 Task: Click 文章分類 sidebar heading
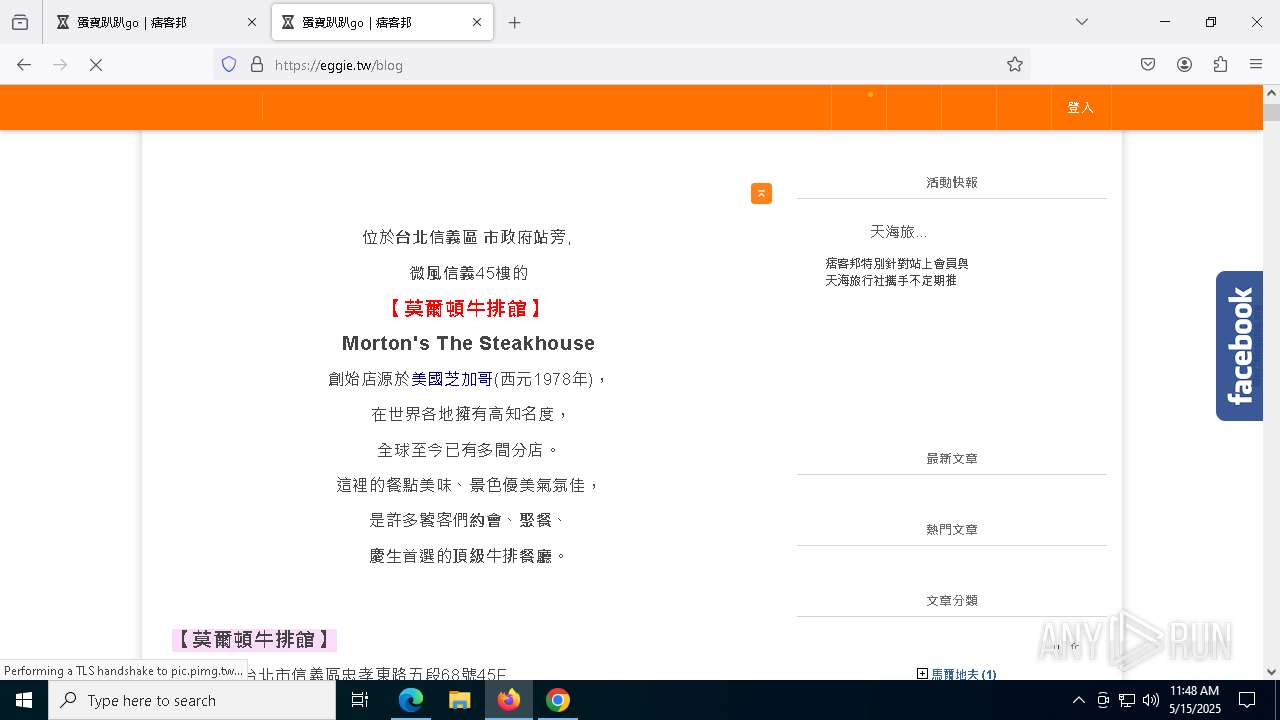pyautogui.click(x=951, y=600)
